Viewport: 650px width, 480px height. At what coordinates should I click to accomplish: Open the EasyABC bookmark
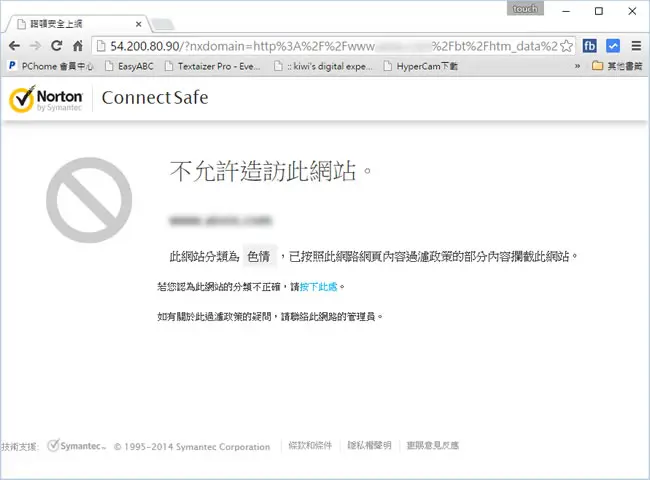[129, 66]
